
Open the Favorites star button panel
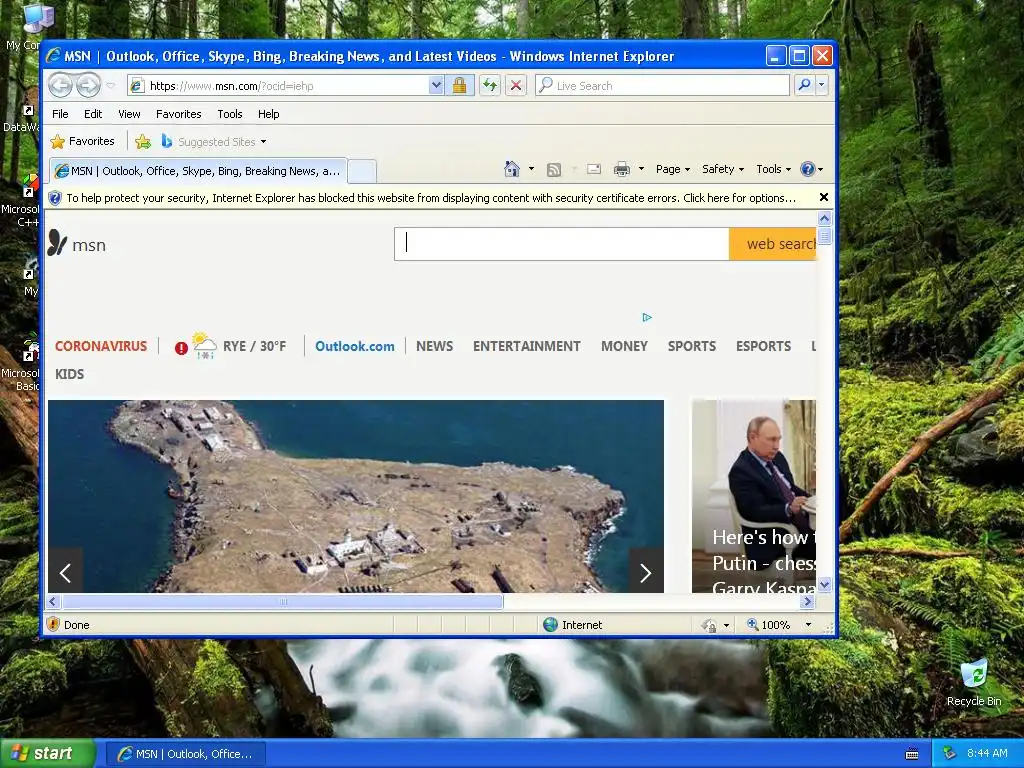pyautogui.click(x=82, y=141)
